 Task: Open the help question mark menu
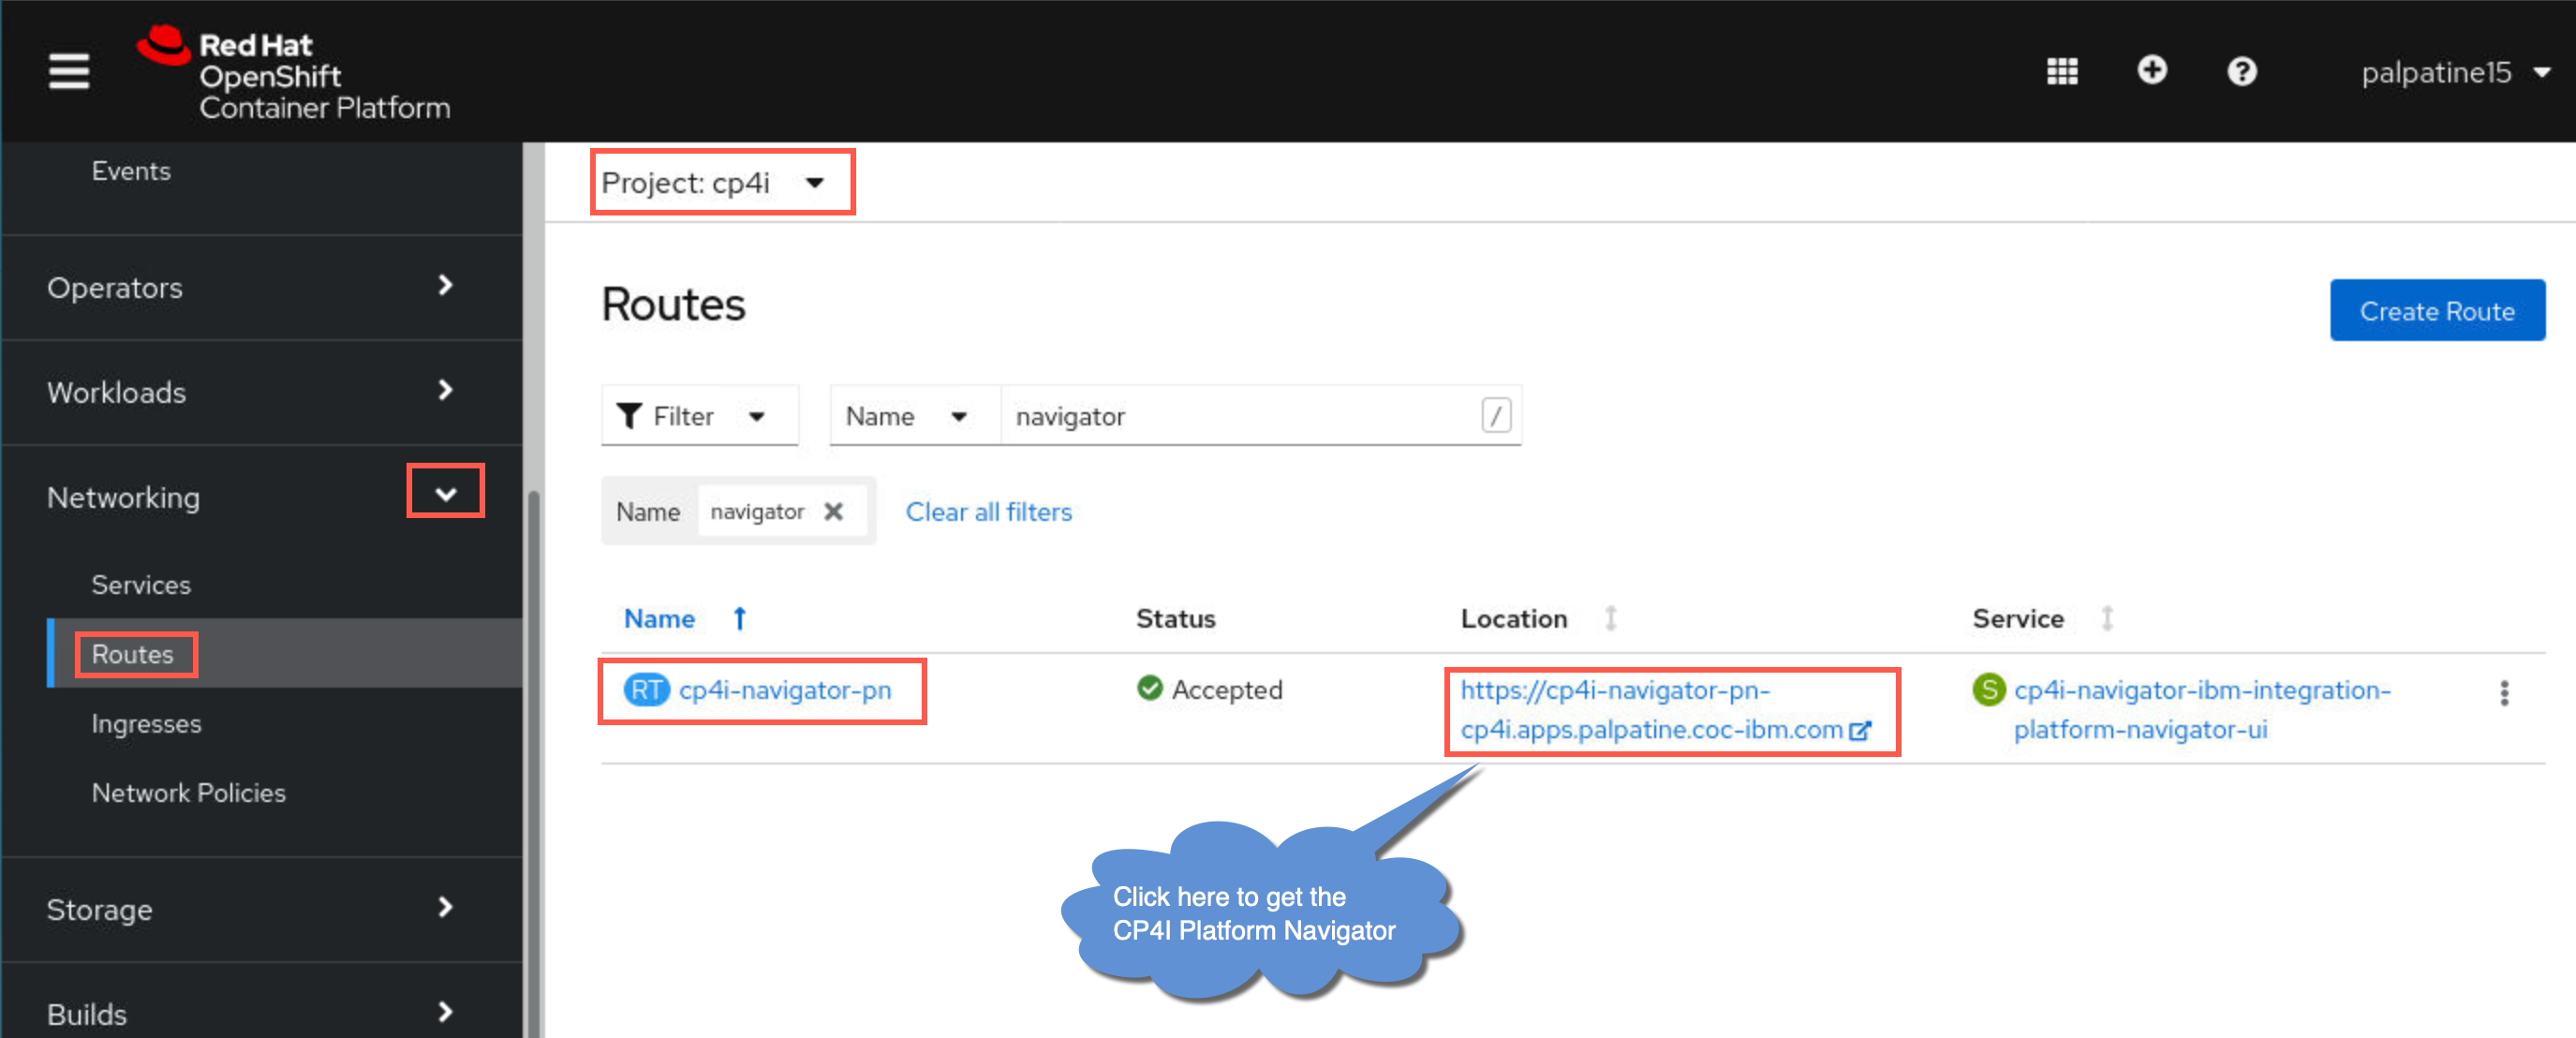coord(2242,72)
